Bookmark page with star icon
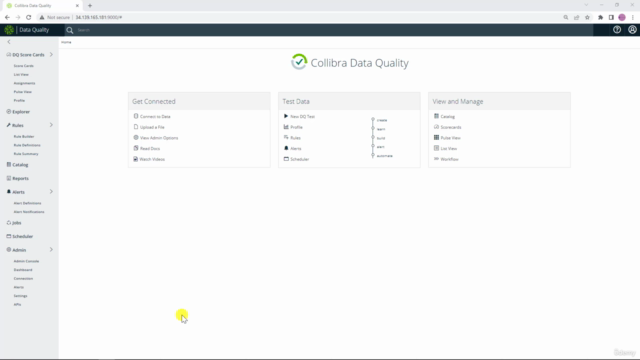640x360 pixels. 587,18
